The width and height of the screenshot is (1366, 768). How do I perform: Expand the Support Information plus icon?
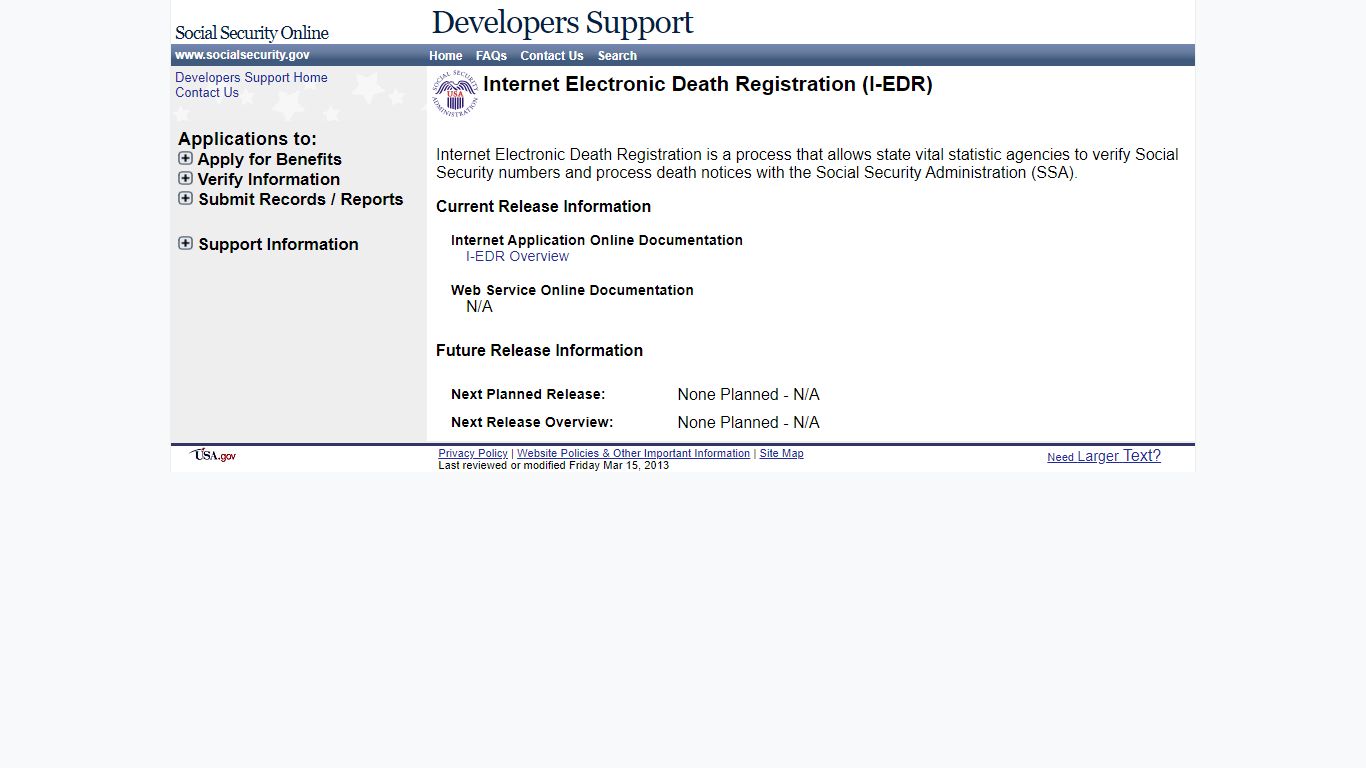[x=185, y=243]
